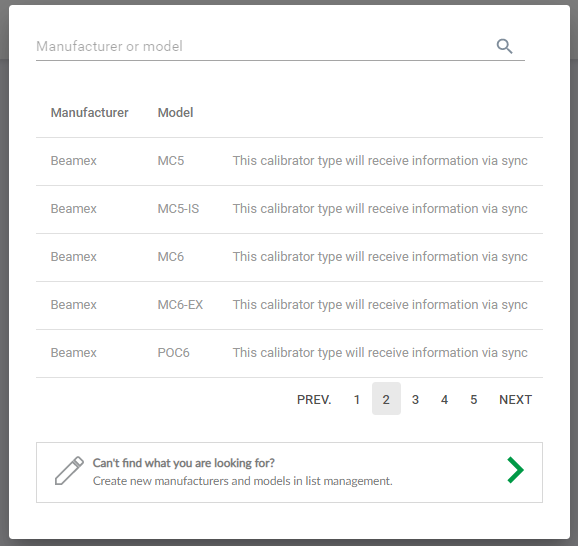Click Beamex in the MC6 row
578x546 pixels.
tap(74, 257)
